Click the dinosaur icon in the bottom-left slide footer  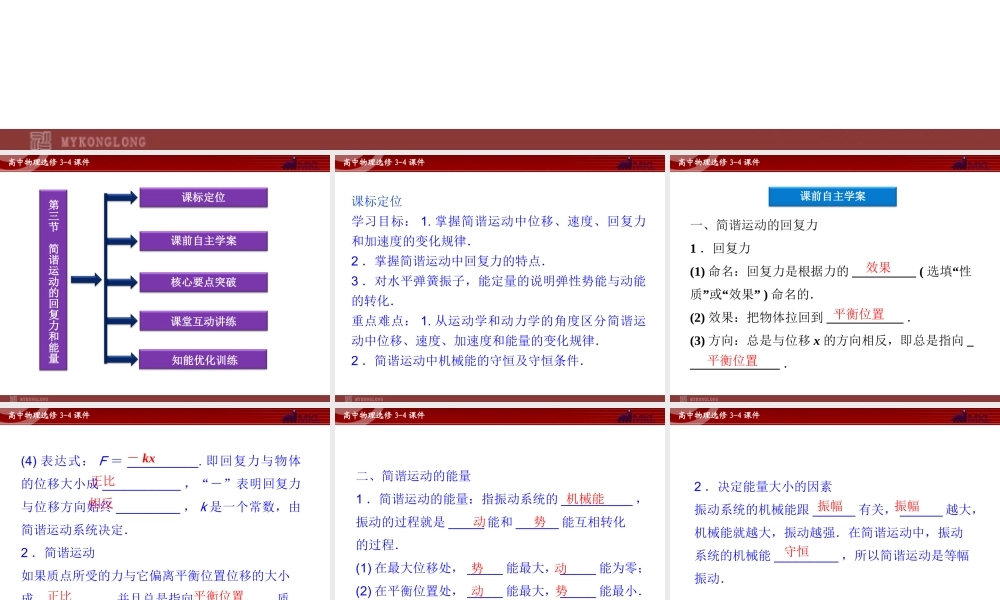pos(13,397)
